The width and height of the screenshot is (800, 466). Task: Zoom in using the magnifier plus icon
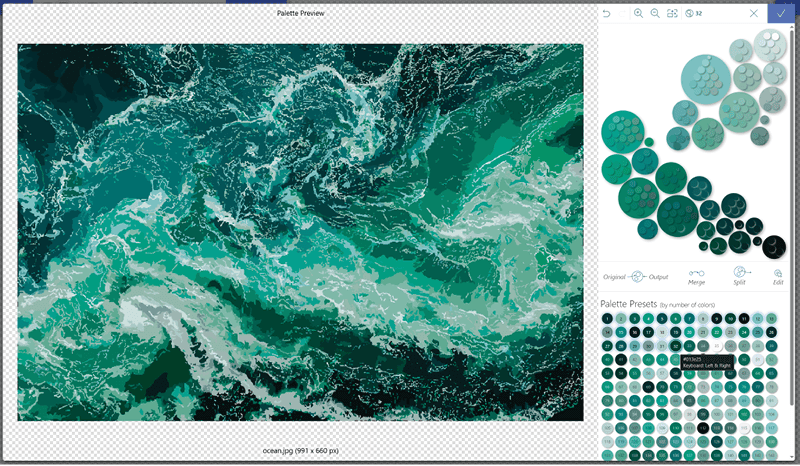(639, 13)
